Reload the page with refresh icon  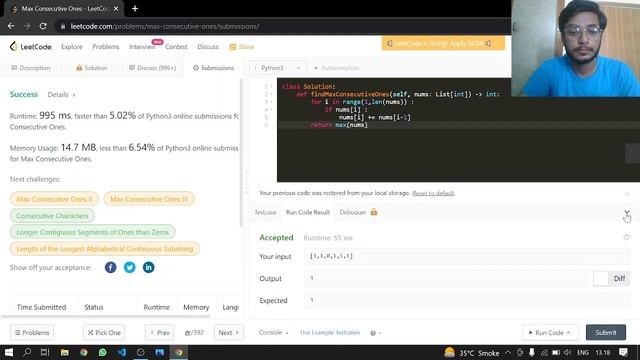coord(43,26)
